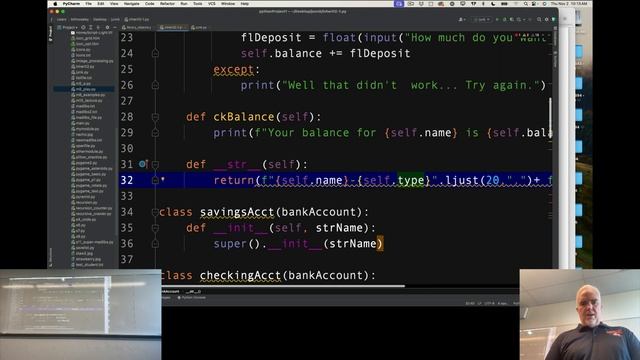Click line number 33 in the gutter
This screenshot has width=640, height=360.
pos(127,196)
